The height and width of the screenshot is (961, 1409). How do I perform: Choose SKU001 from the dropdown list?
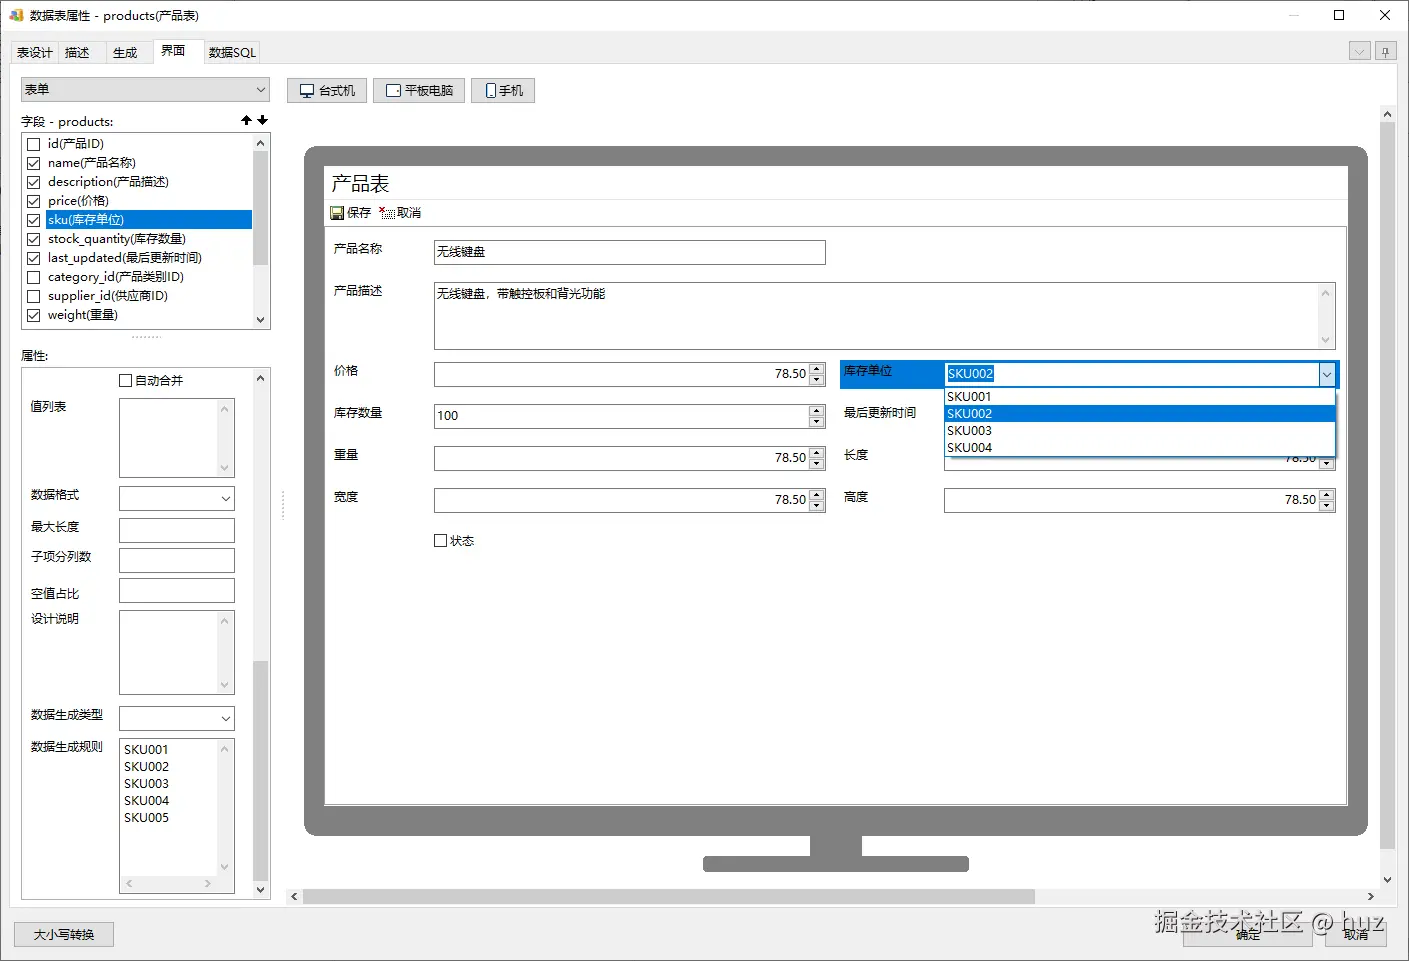[1140, 397]
